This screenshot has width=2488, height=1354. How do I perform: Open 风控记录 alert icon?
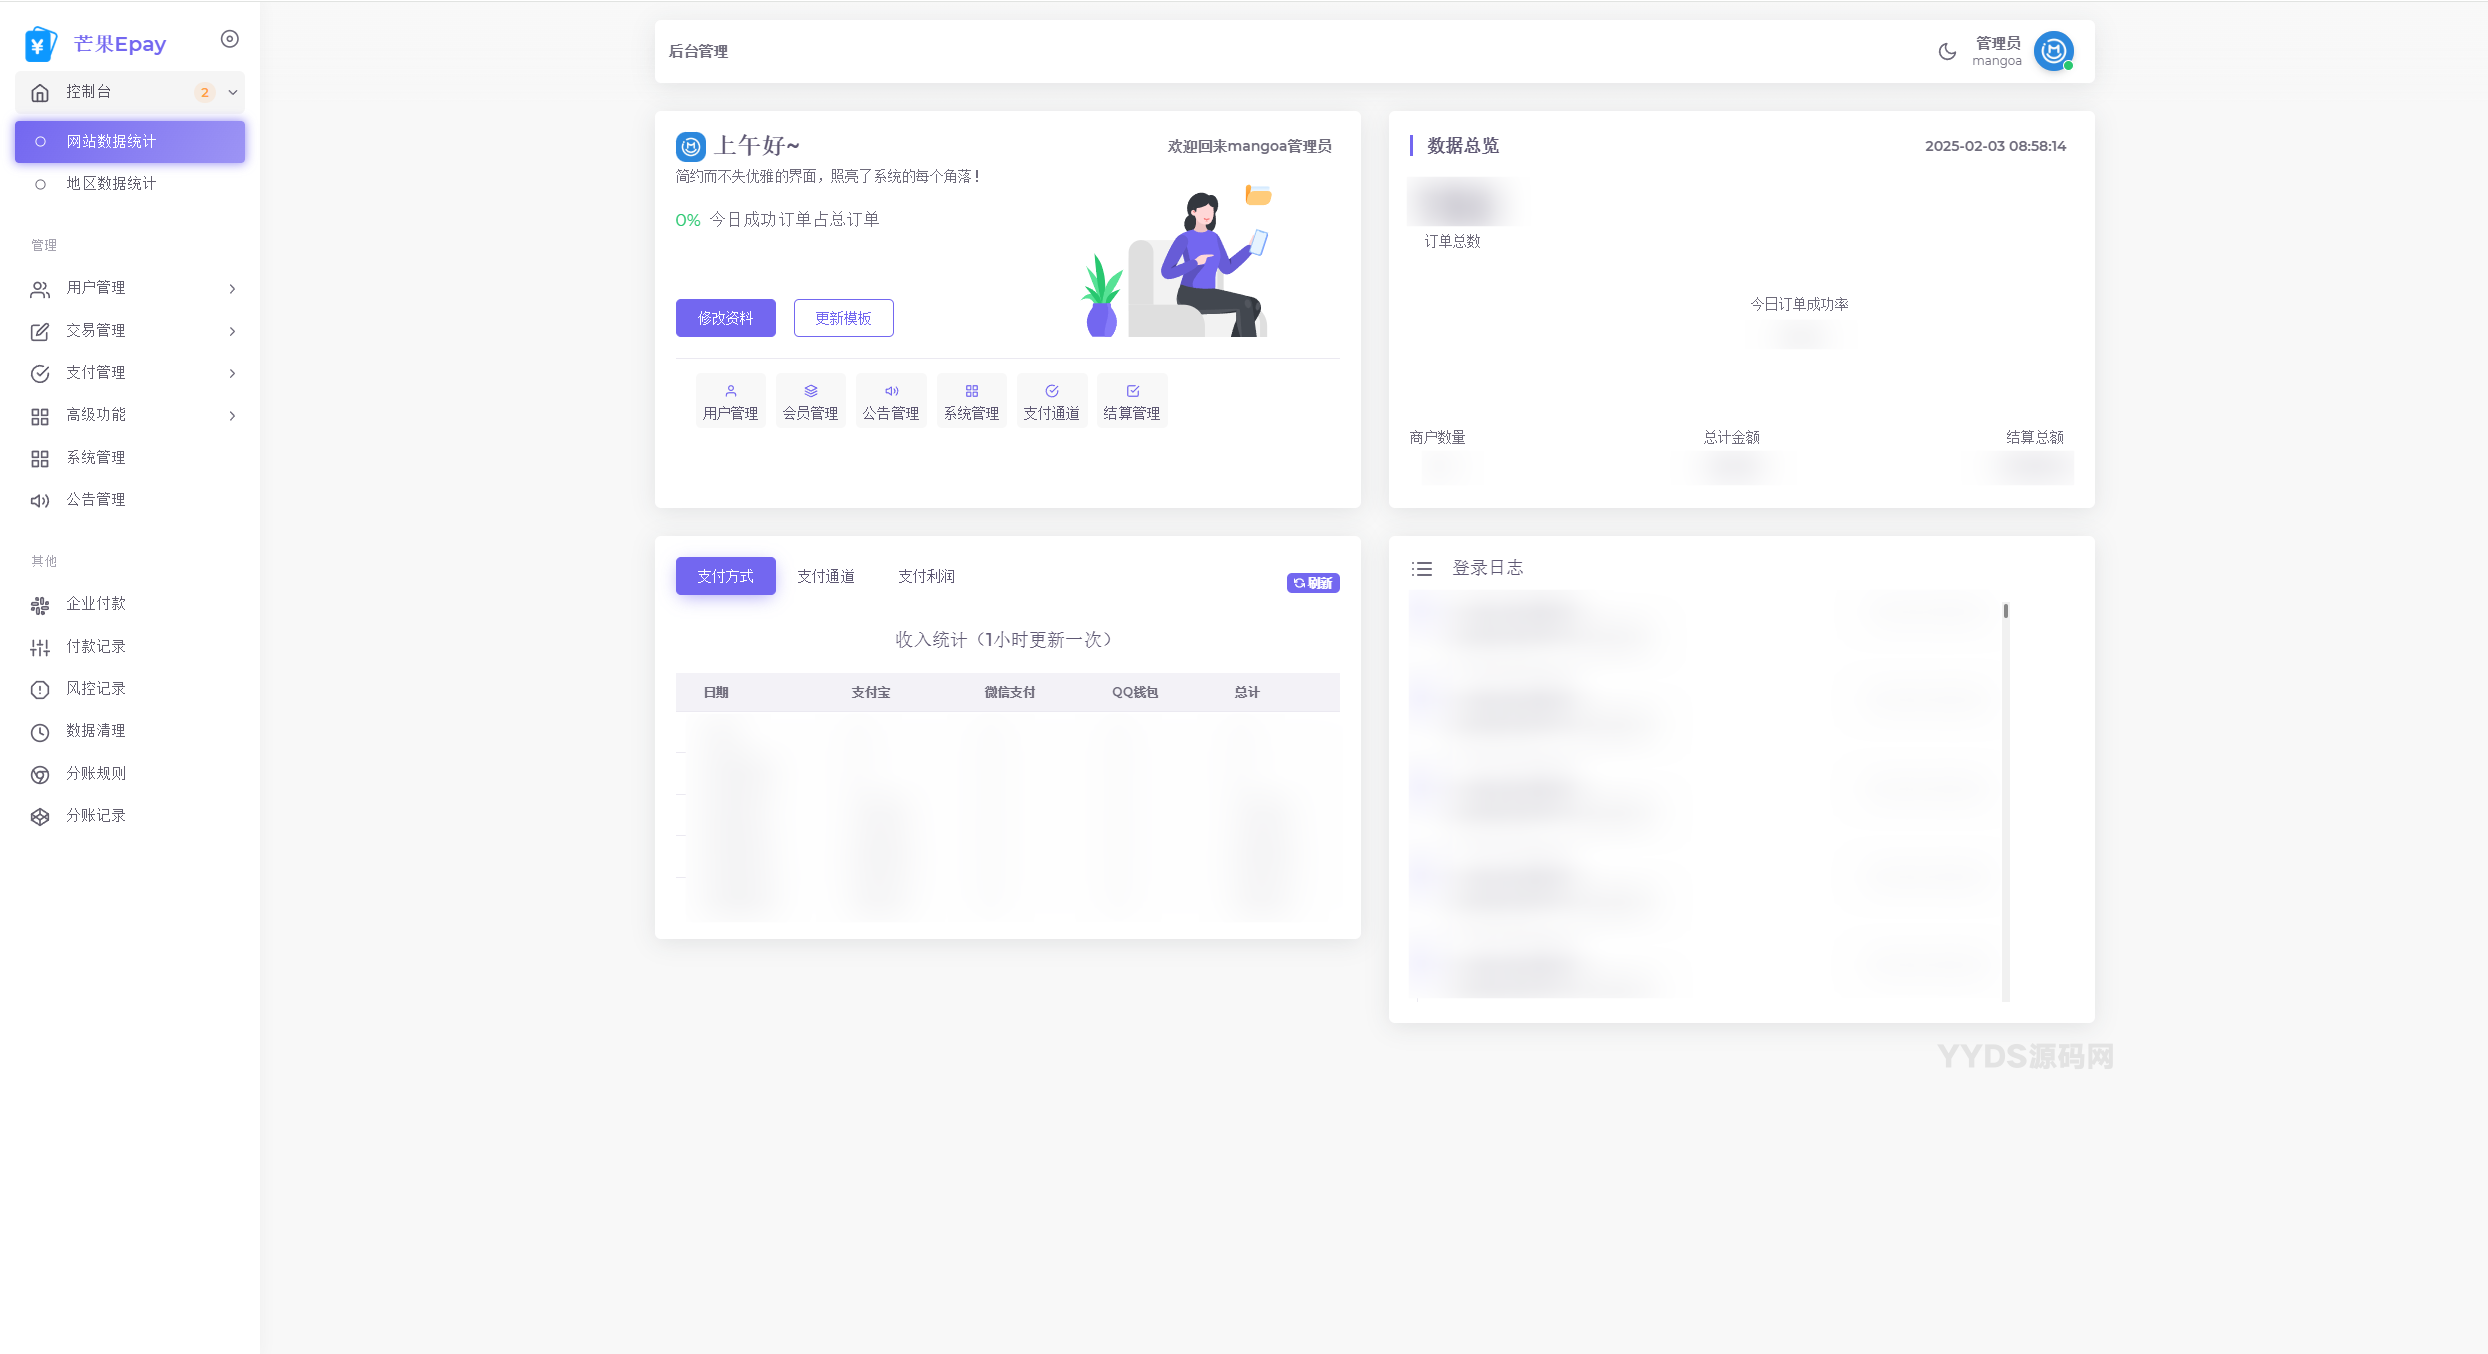[x=40, y=690]
